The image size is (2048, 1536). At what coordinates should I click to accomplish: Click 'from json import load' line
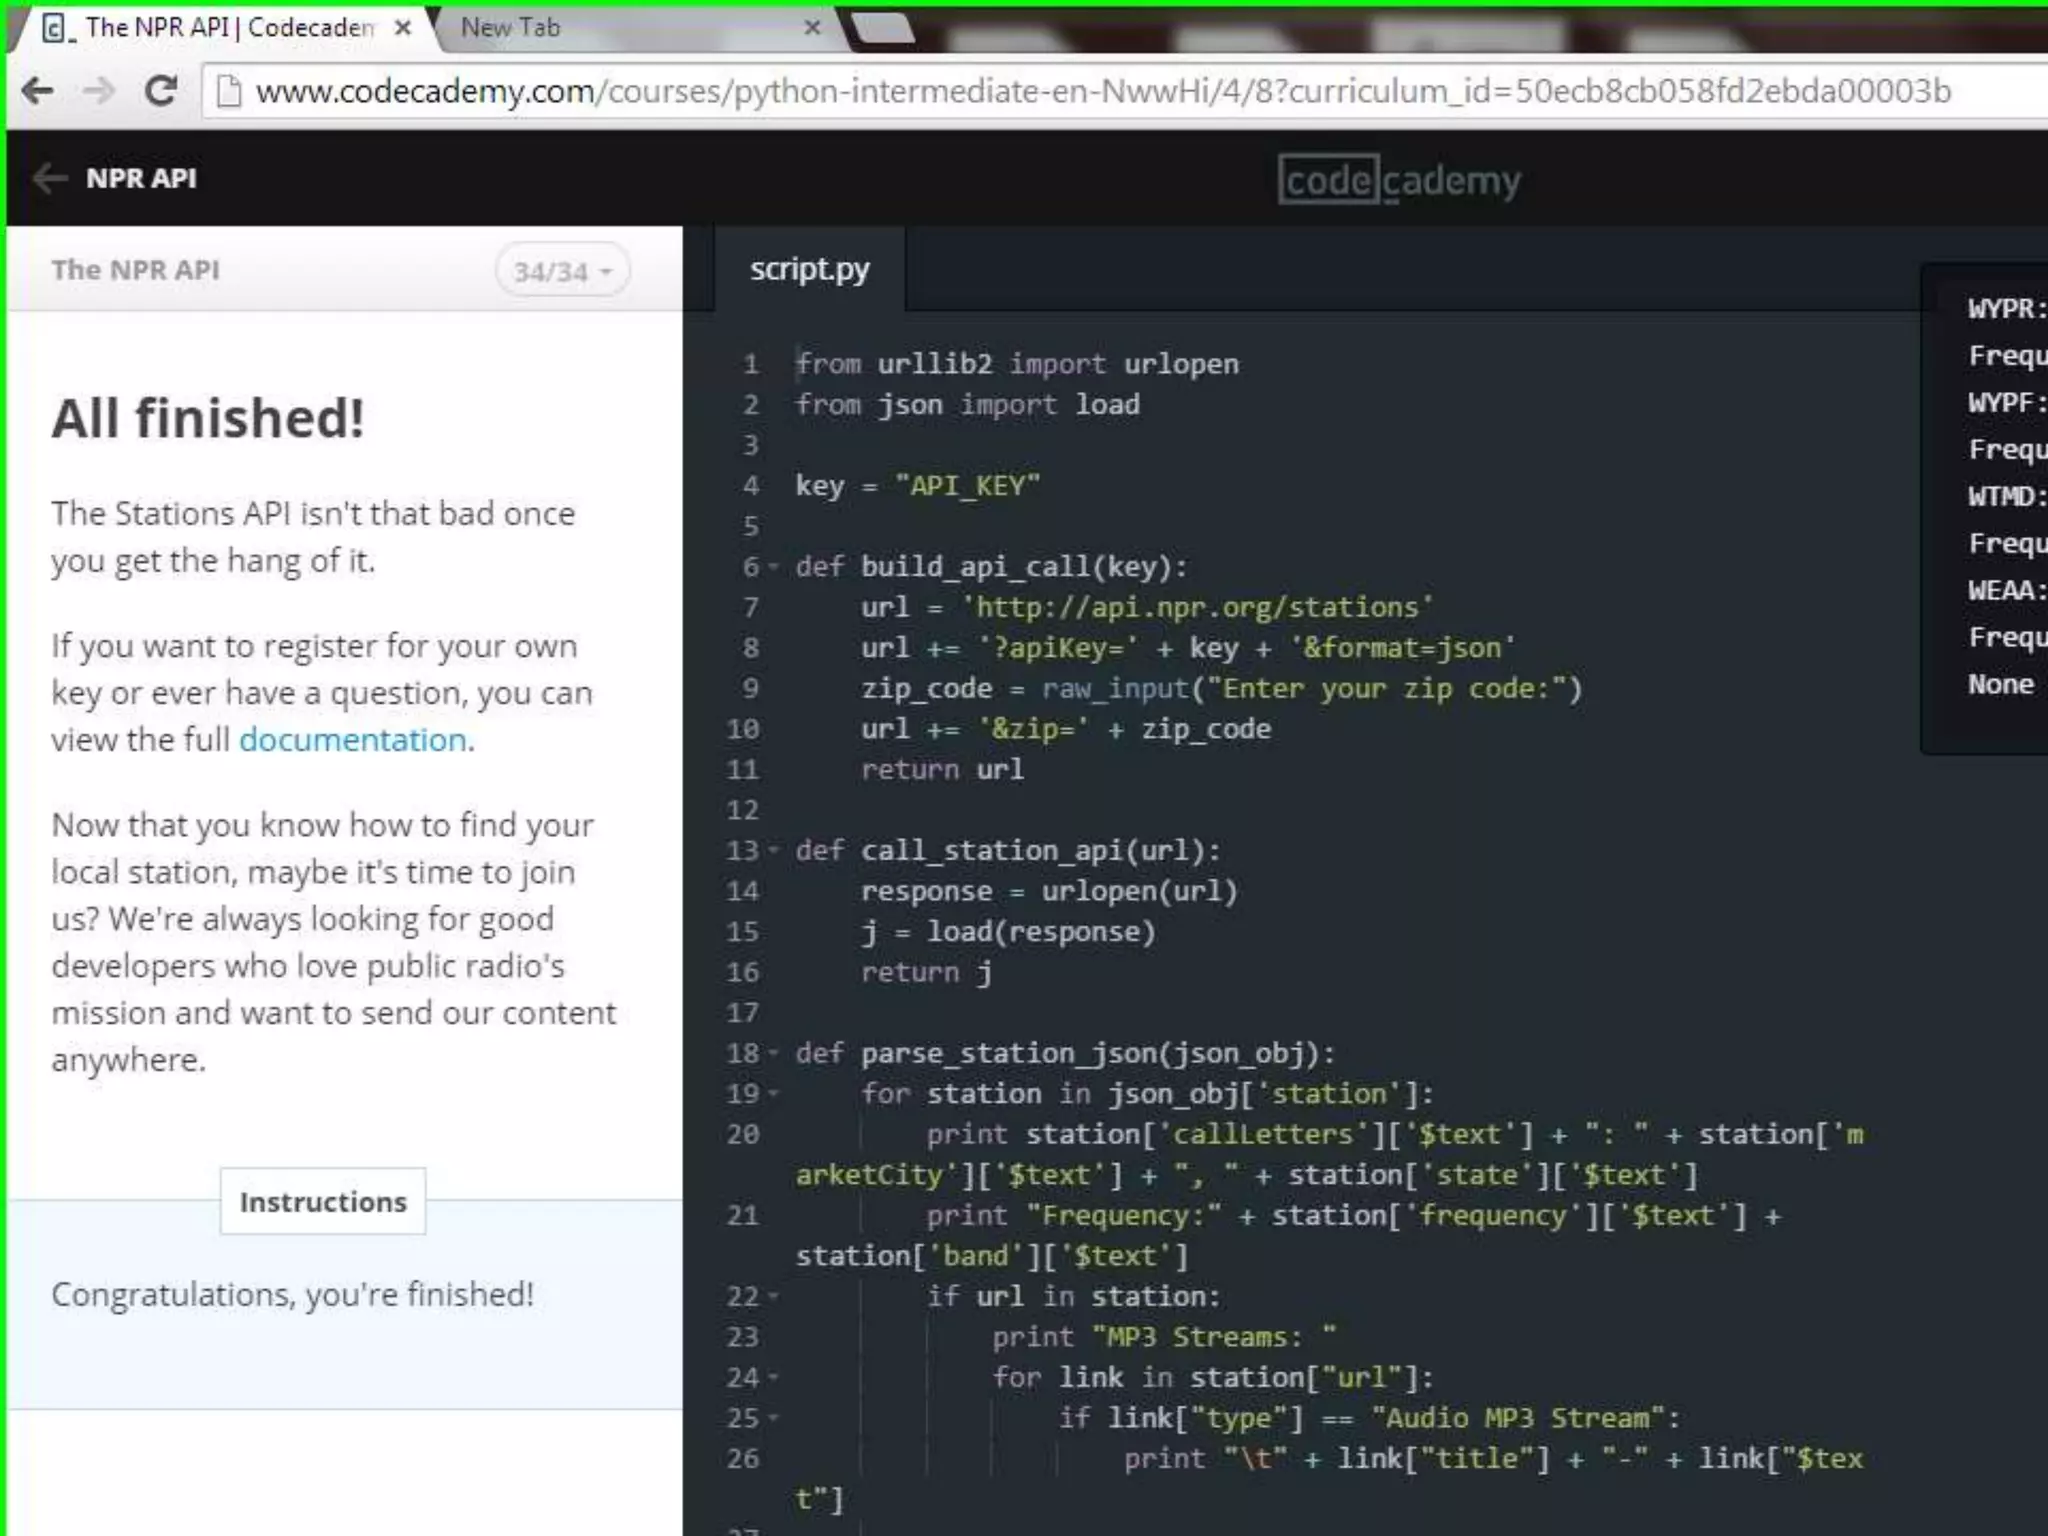[x=967, y=405]
